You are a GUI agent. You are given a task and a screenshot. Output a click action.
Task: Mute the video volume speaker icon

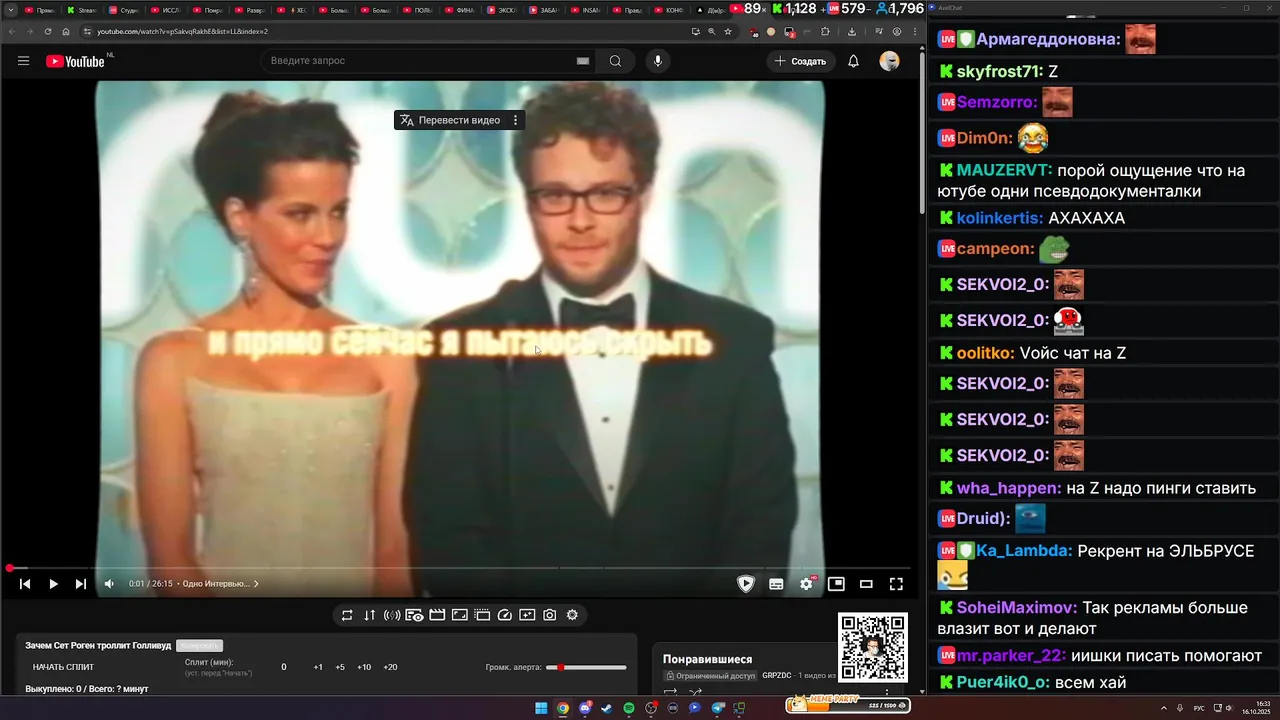tap(109, 584)
